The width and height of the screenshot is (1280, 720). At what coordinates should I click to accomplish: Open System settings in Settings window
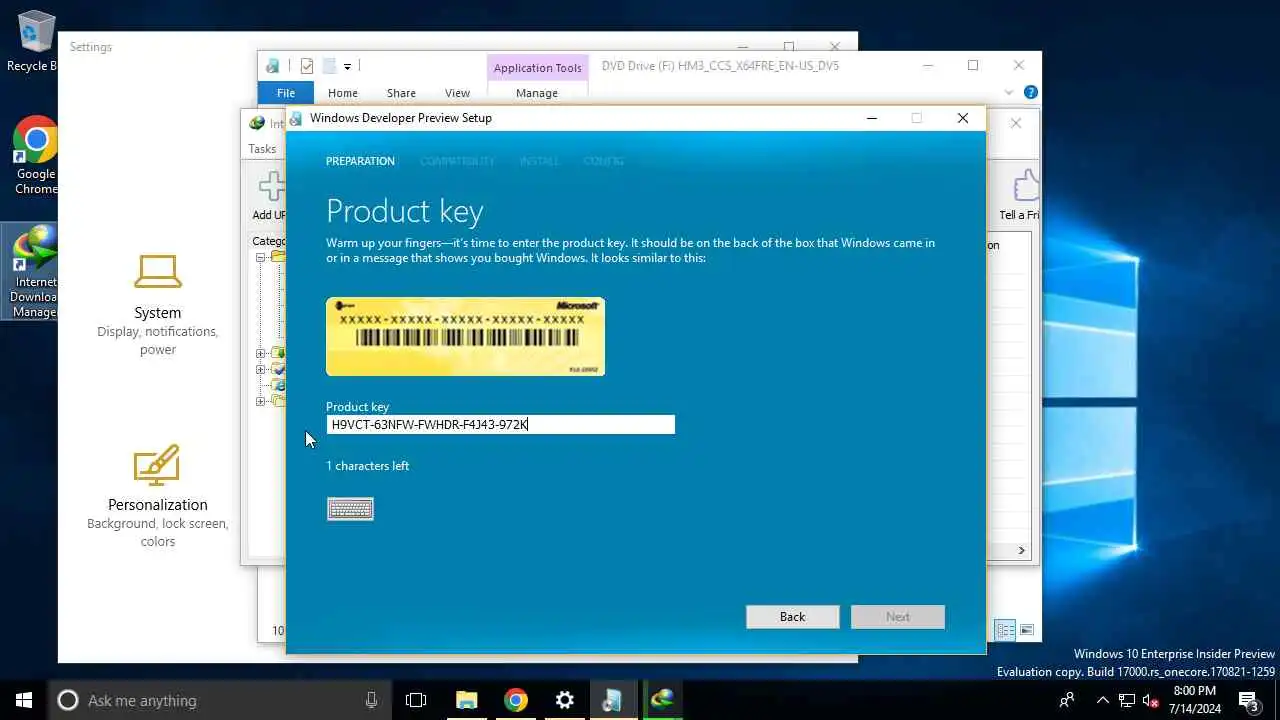click(158, 305)
